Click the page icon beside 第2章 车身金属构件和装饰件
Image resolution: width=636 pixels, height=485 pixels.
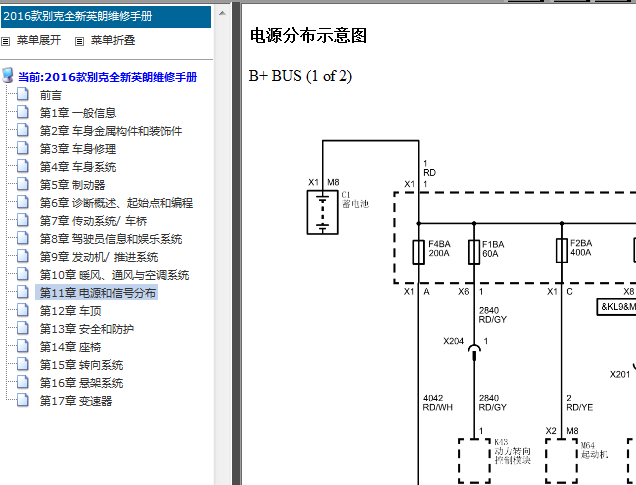click(23, 130)
